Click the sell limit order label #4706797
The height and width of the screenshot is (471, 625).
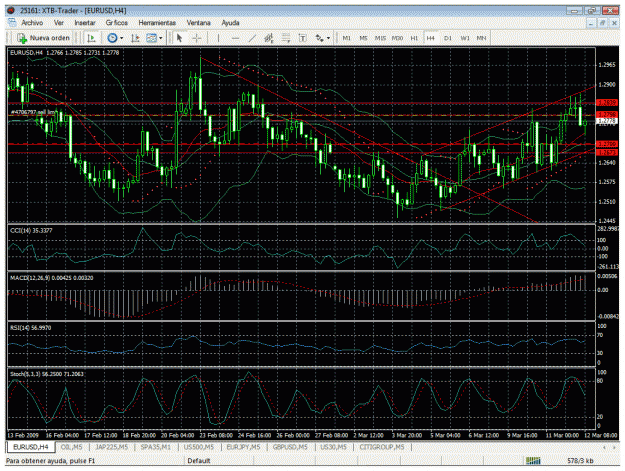coord(32,112)
